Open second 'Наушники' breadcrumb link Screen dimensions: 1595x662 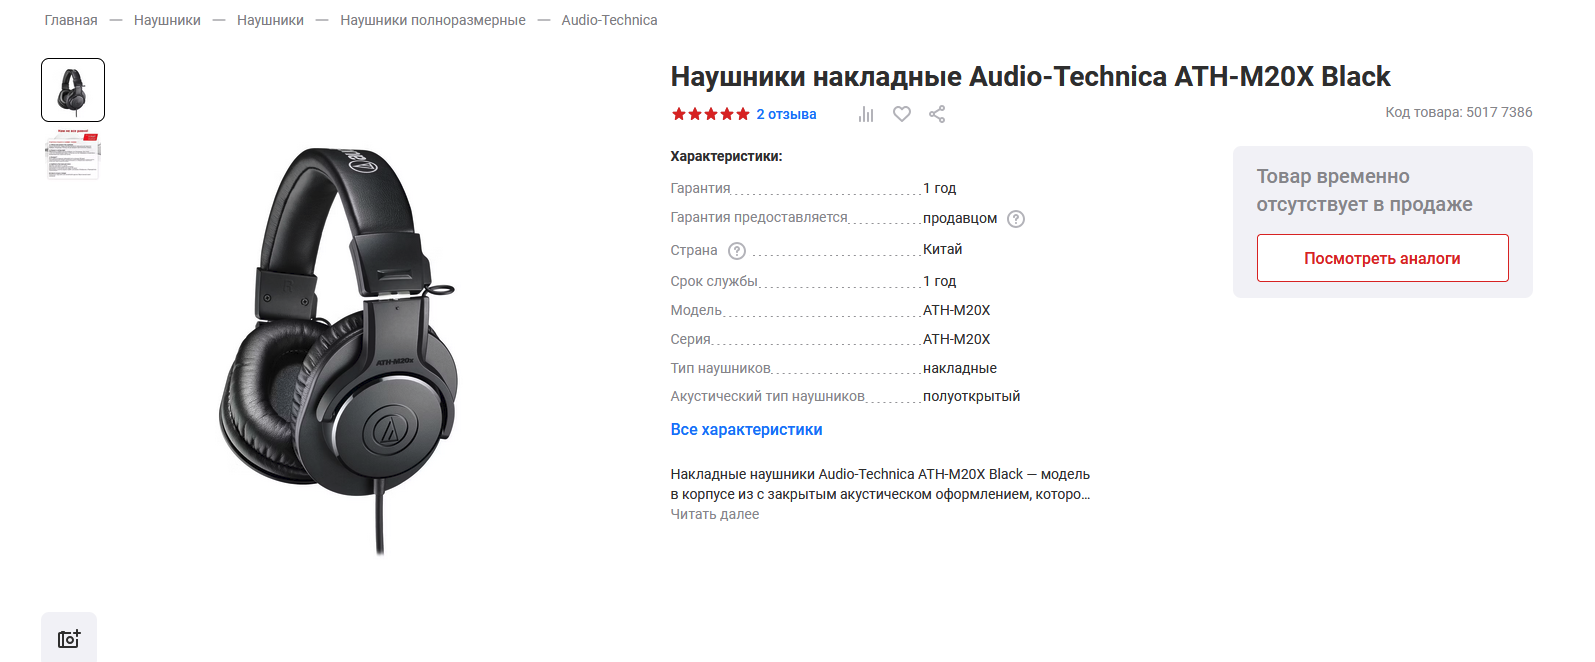click(x=270, y=20)
